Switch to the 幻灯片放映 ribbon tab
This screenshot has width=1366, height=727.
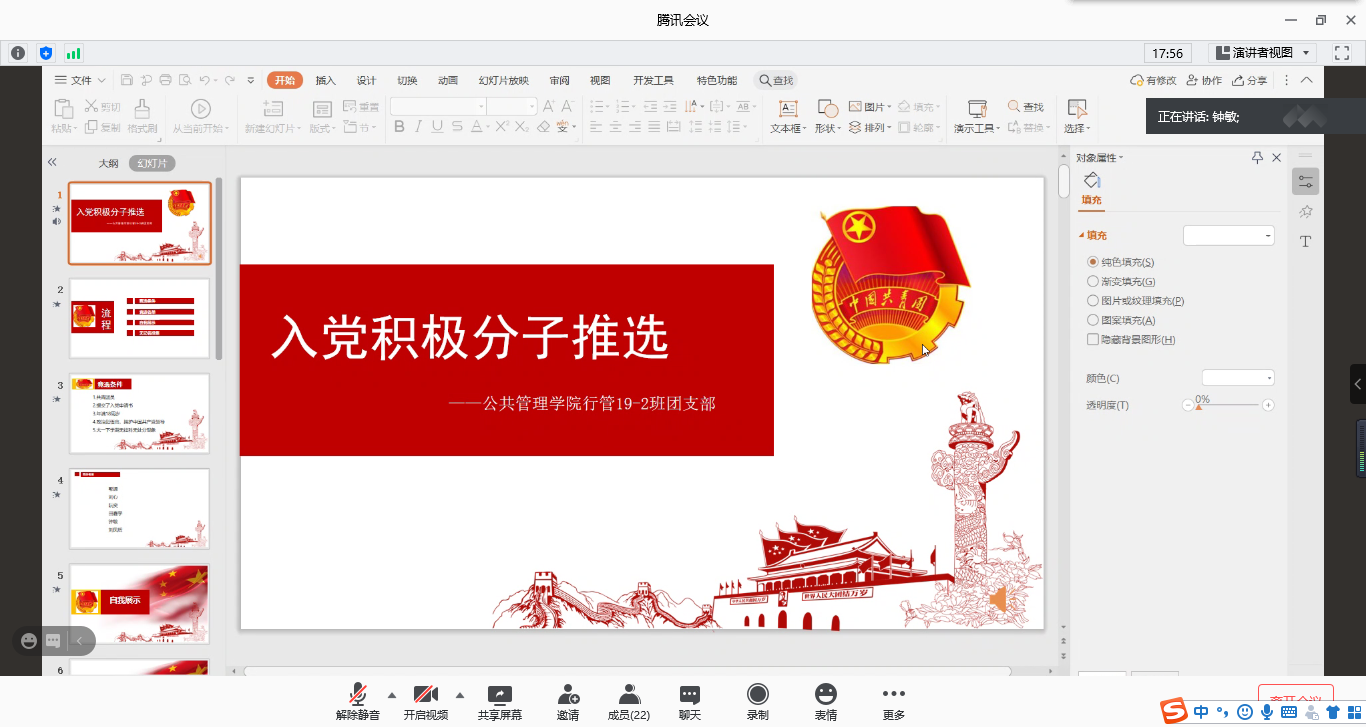[503, 81]
